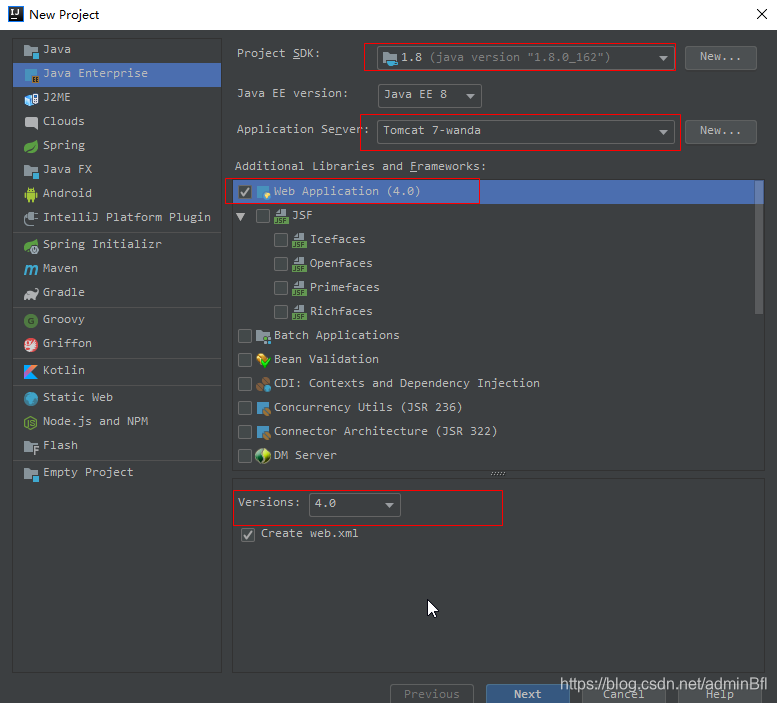Click the Web Application framework icon
This screenshot has width=777, height=703.
[x=263, y=192]
